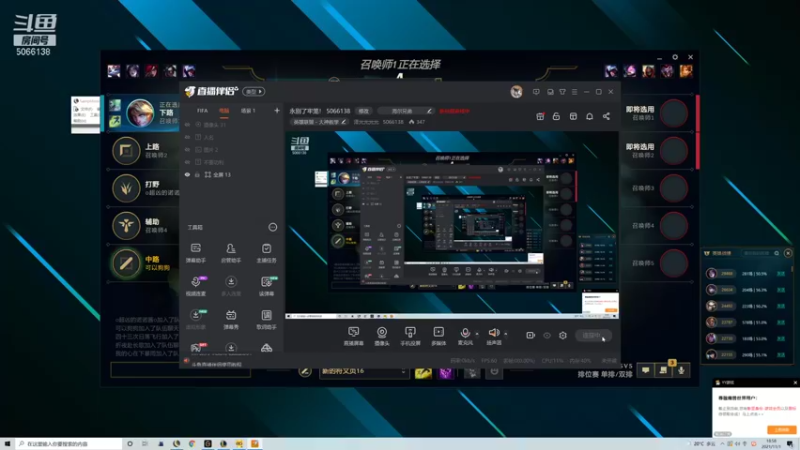This screenshot has width=800, height=450.
Task: Show hidden icons in the system tray
Action: (x=722, y=444)
